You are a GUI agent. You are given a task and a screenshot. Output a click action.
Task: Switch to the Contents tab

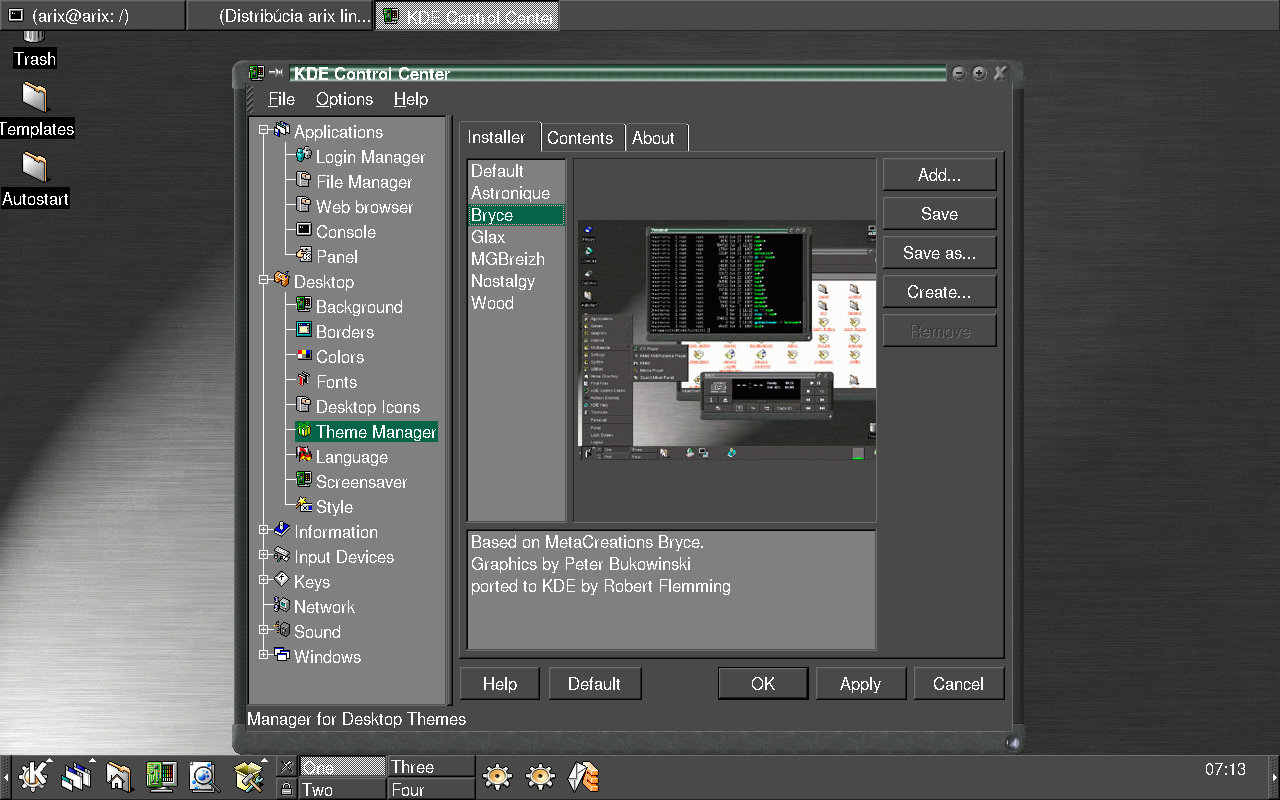tap(580, 138)
